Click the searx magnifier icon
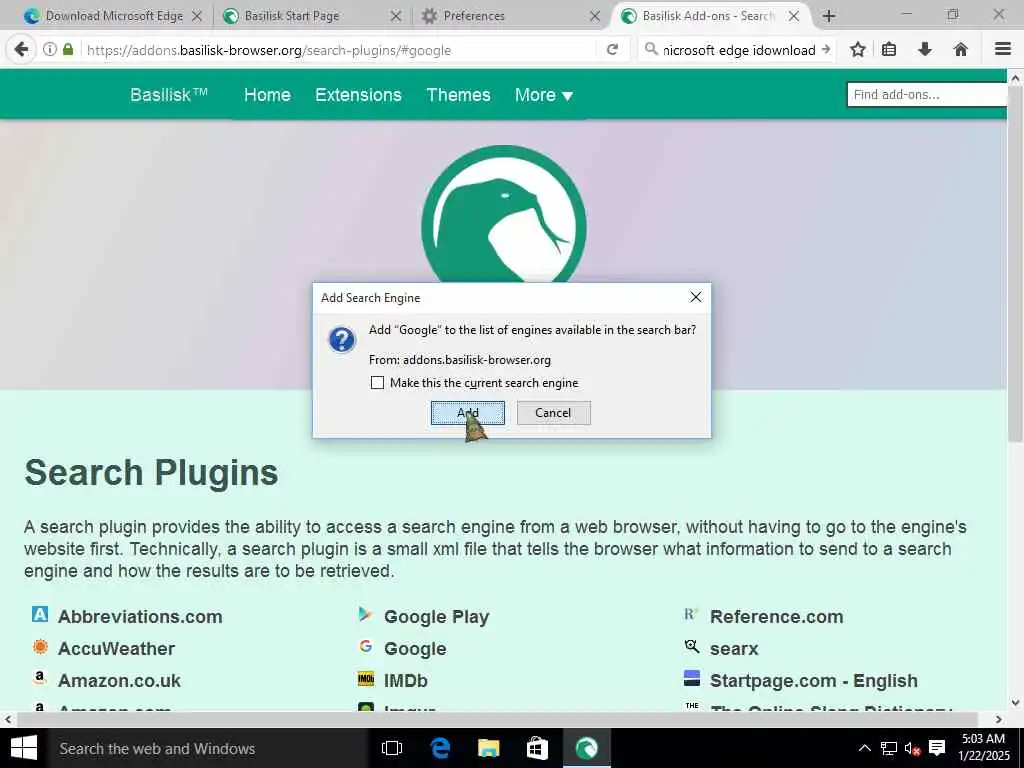 coord(692,647)
